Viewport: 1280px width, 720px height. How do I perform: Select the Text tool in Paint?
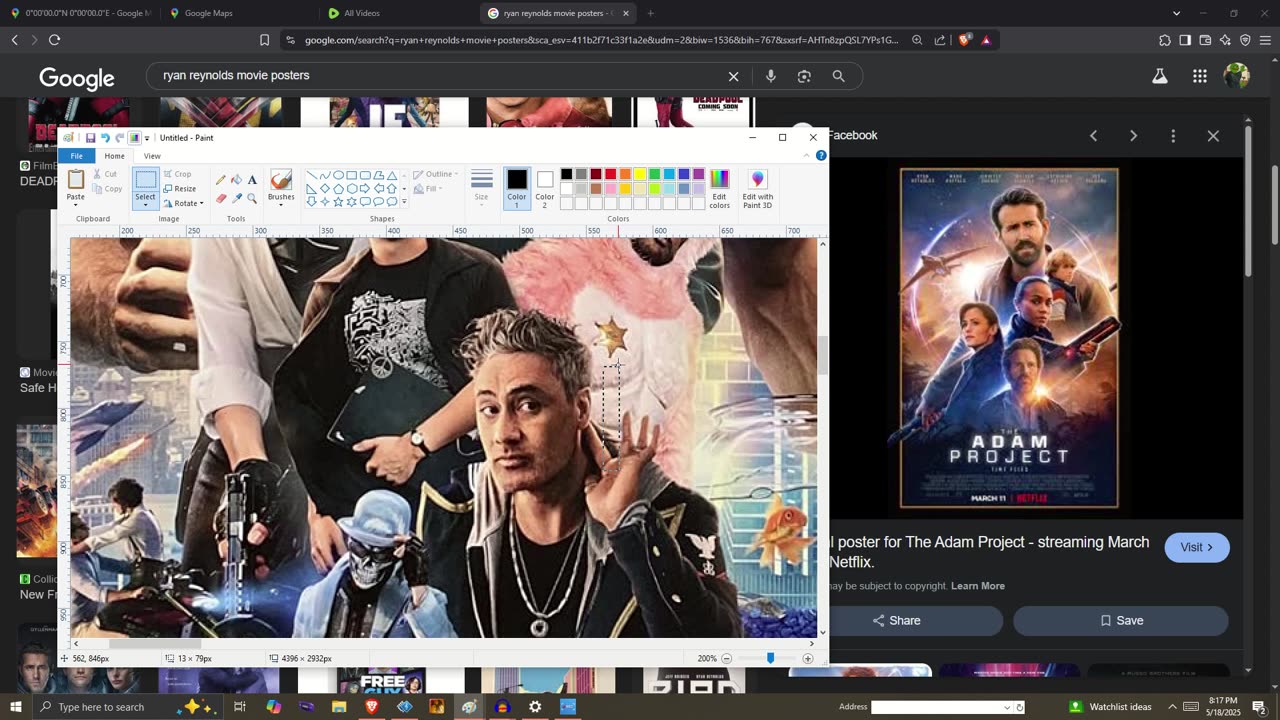(252, 180)
